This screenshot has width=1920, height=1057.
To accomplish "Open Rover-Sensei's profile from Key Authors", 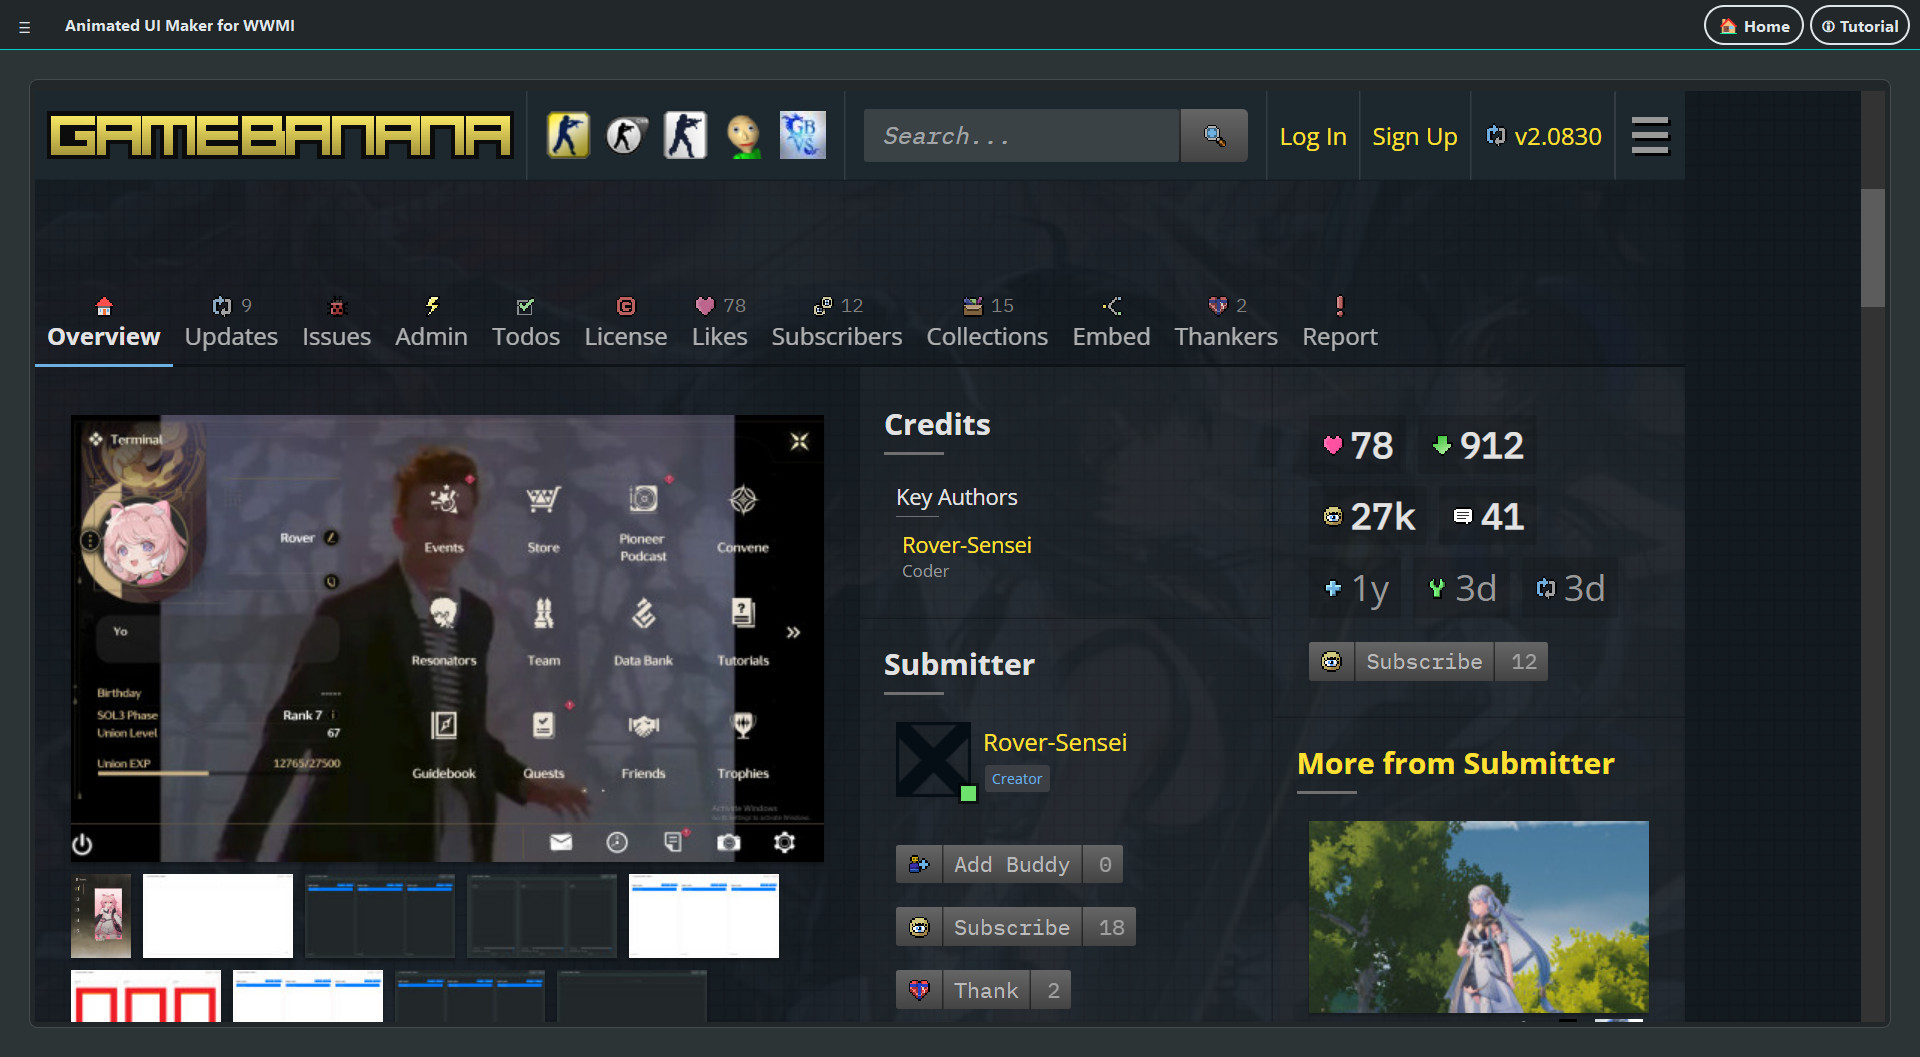I will tap(966, 545).
